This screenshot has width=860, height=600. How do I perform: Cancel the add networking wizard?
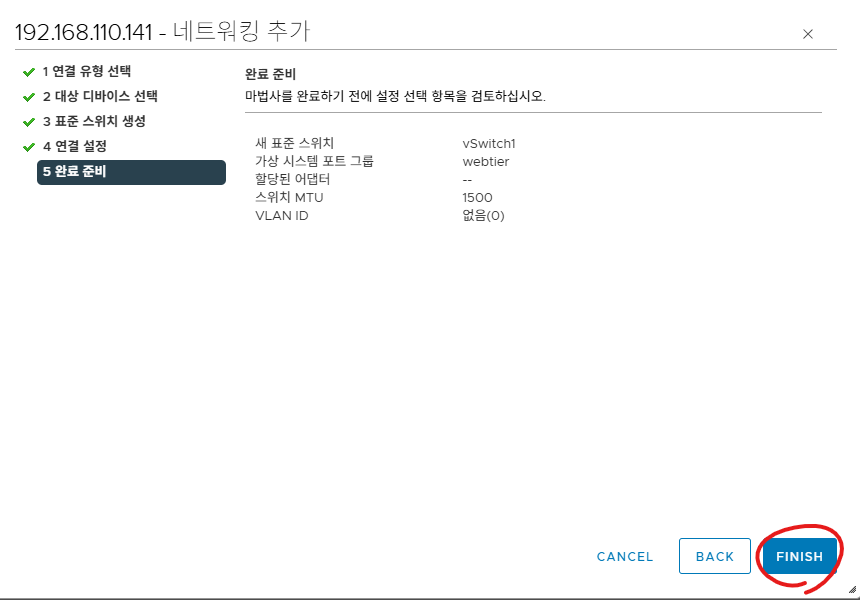625,557
